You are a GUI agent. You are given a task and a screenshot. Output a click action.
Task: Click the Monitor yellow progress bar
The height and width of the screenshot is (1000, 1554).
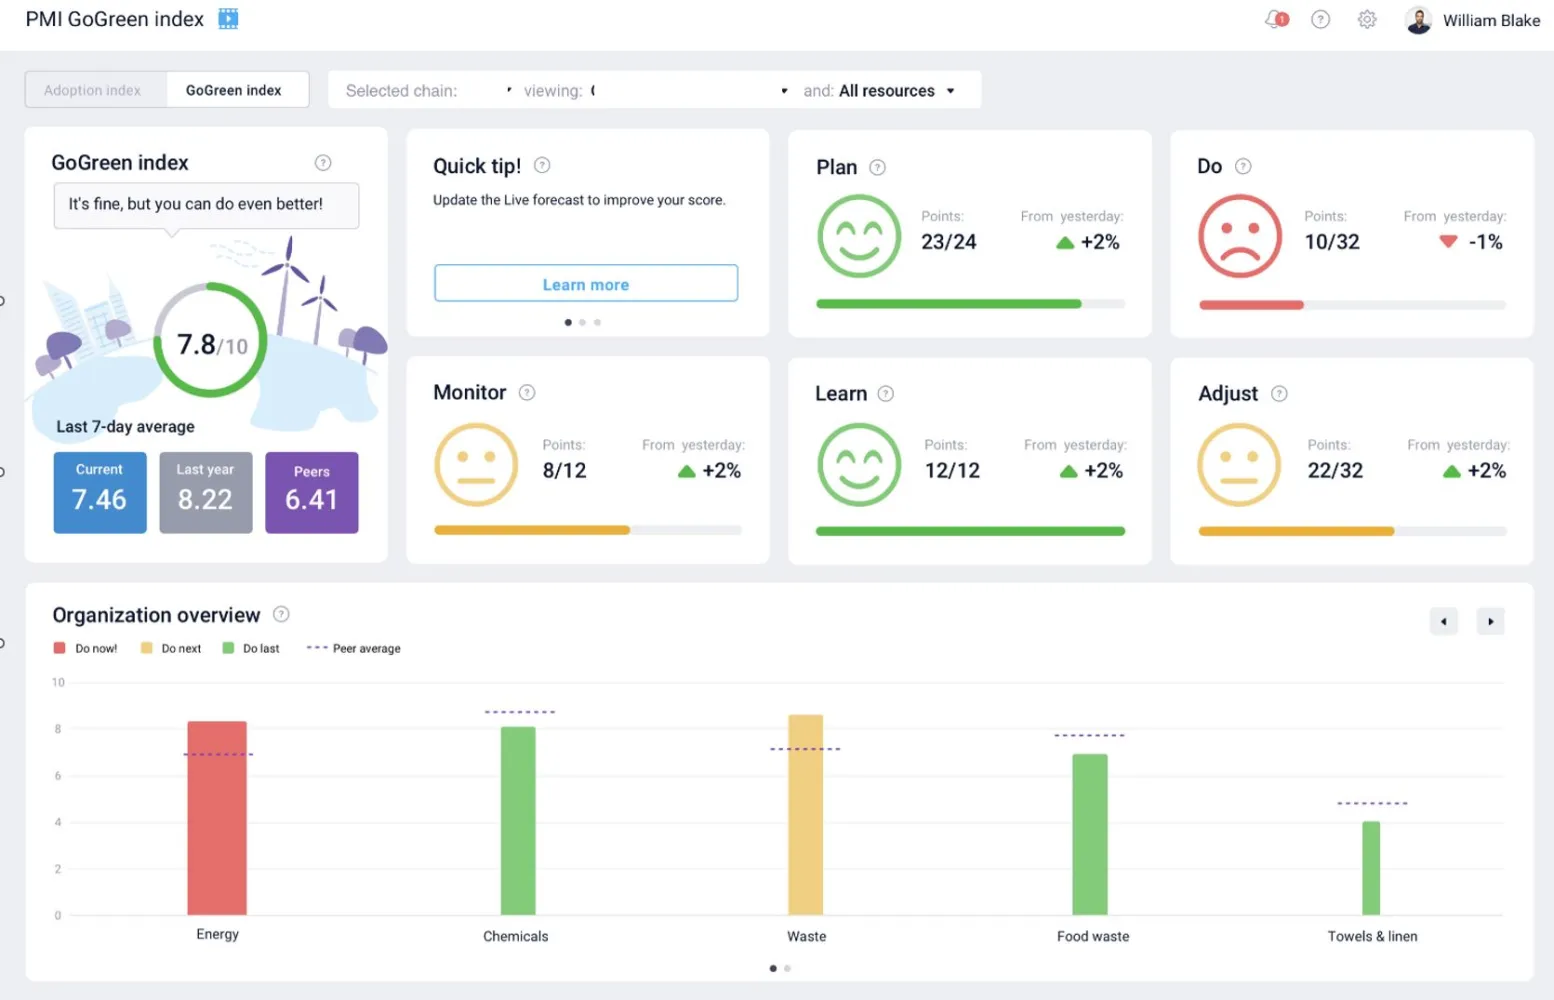[532, 530]
